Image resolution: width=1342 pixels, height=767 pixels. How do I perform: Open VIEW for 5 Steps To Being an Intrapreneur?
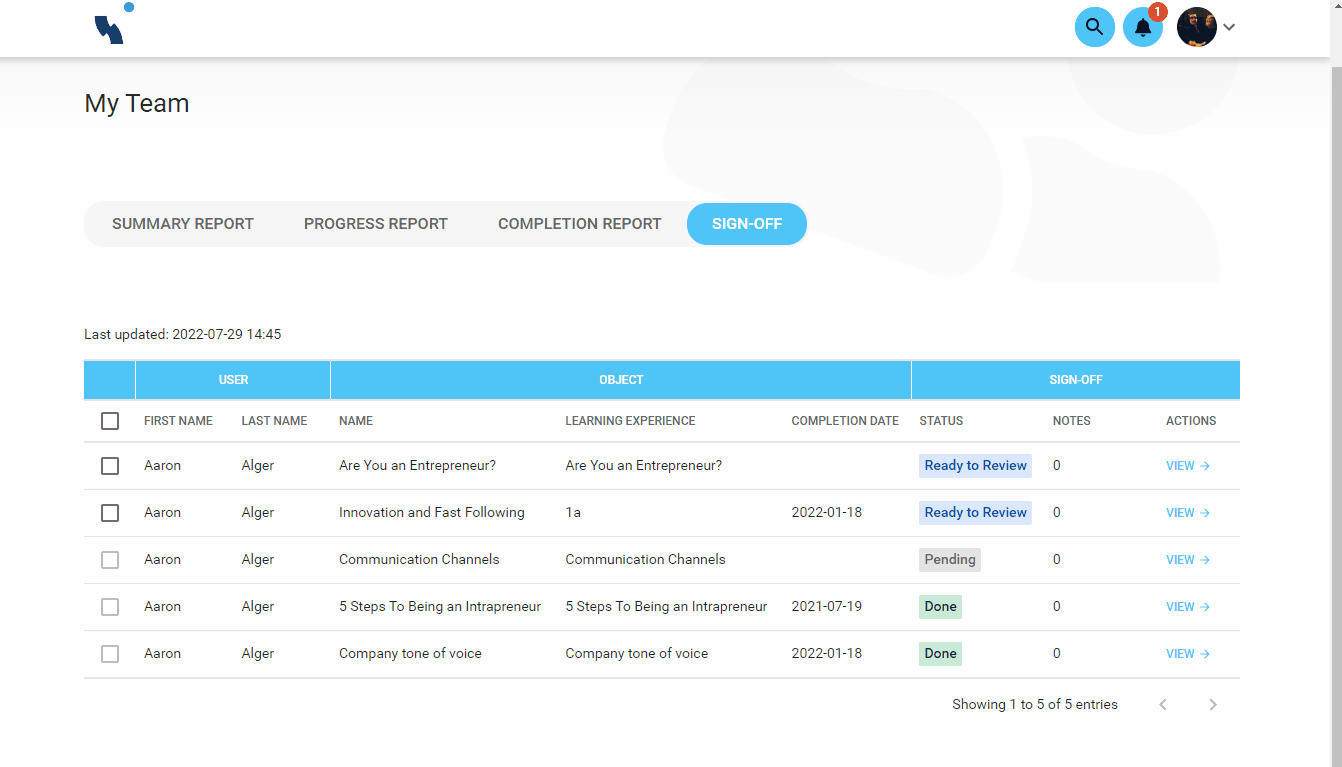(x=1181, y=606)
